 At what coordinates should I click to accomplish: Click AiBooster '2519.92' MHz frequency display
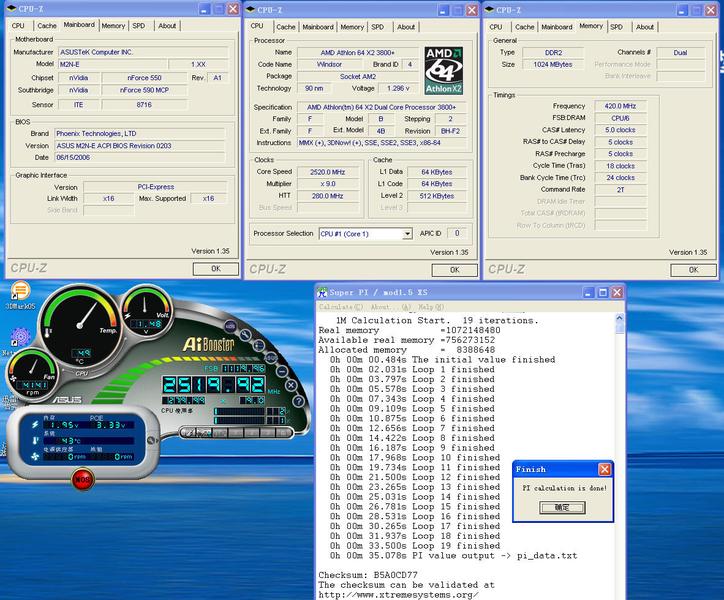[x=214, y=385]
